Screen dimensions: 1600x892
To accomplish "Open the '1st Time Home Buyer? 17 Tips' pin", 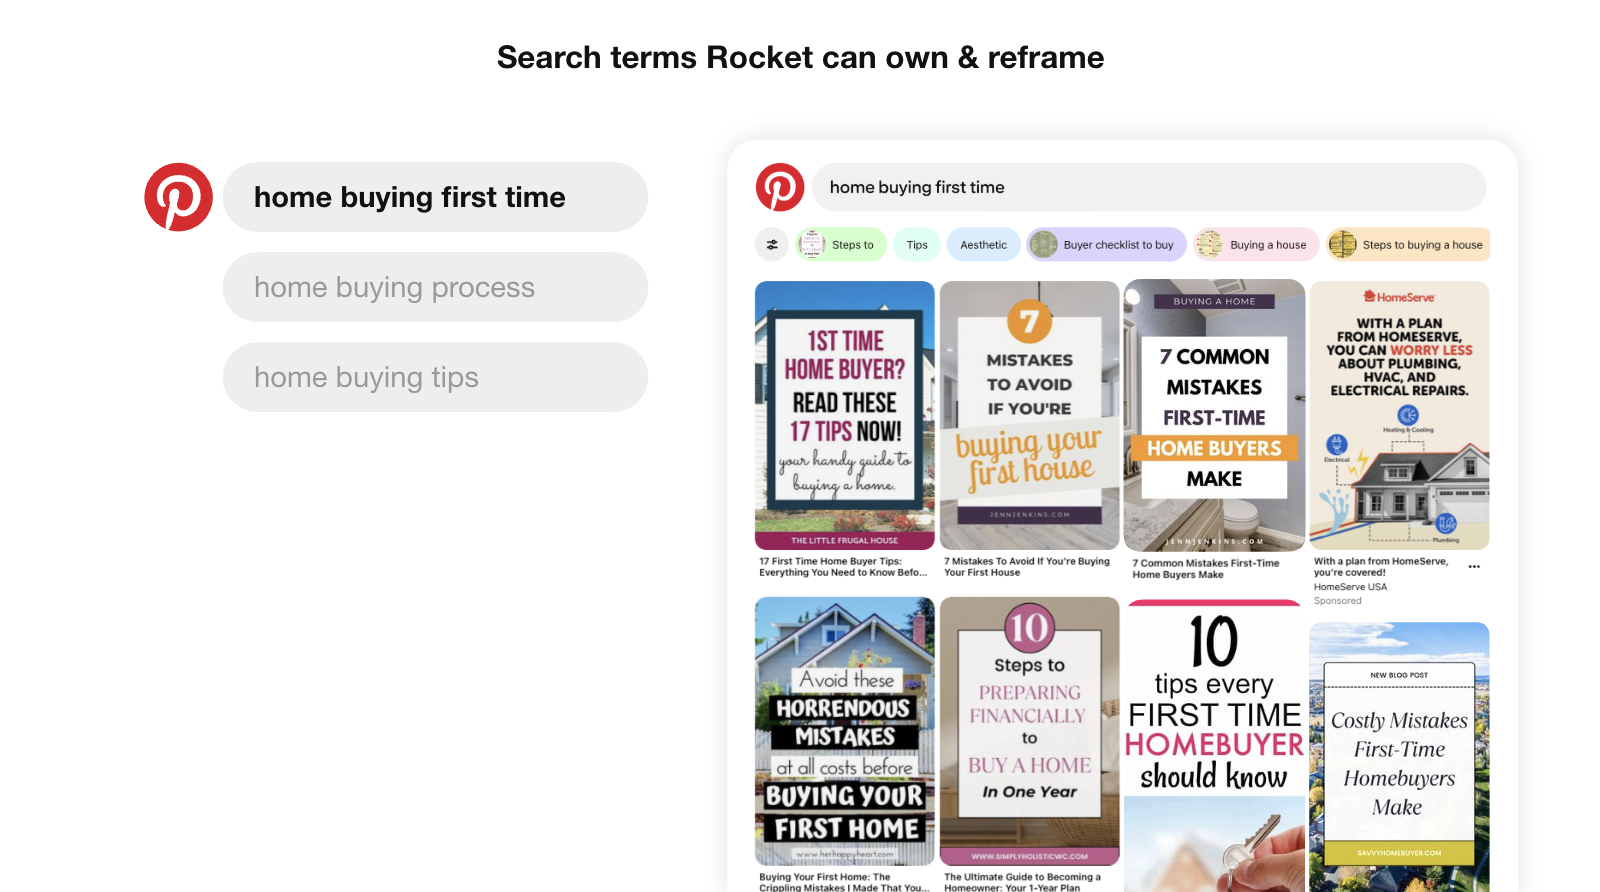I will (x=845, y=415).
